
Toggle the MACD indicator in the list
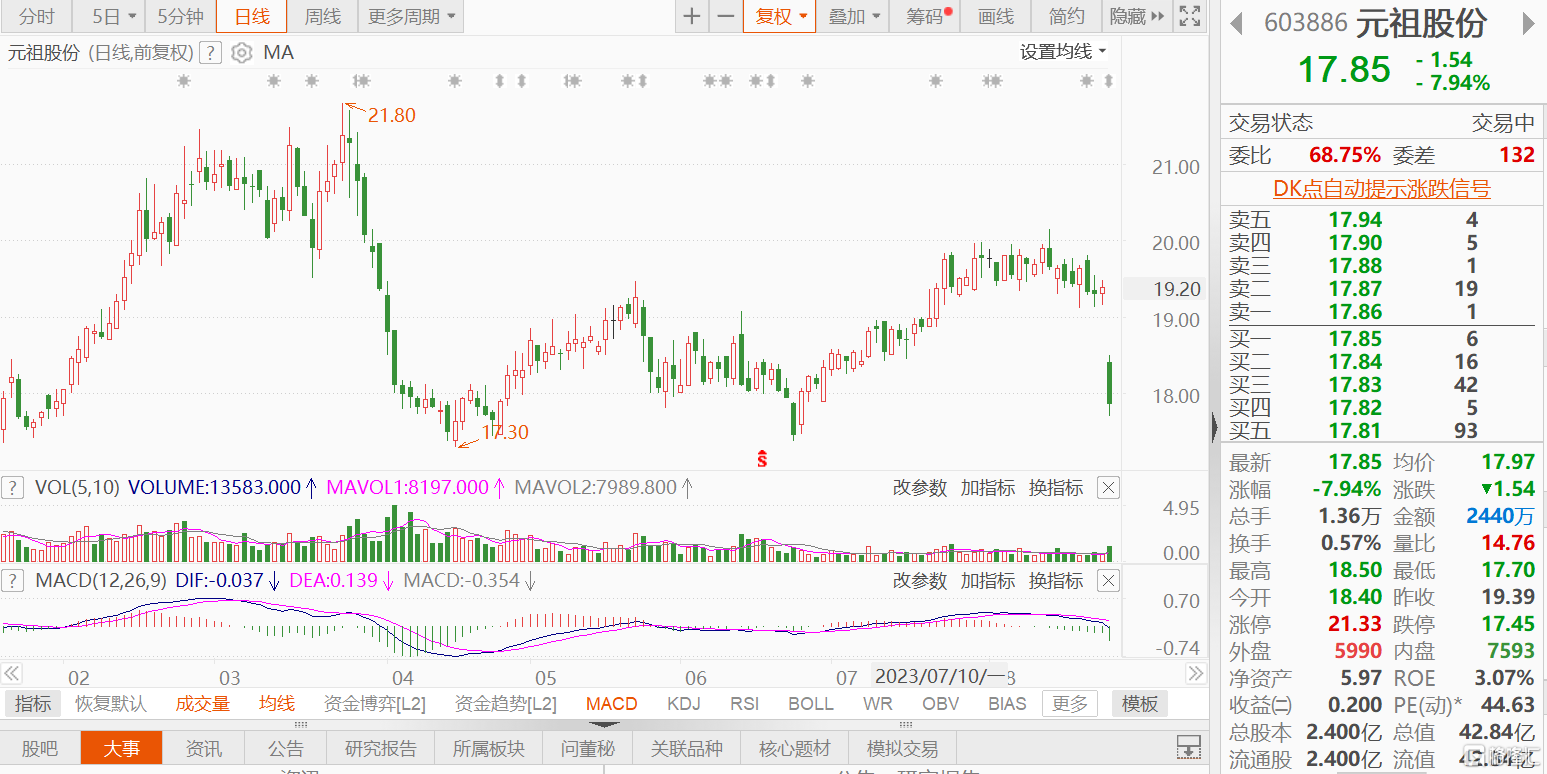[x=612, y=703]
